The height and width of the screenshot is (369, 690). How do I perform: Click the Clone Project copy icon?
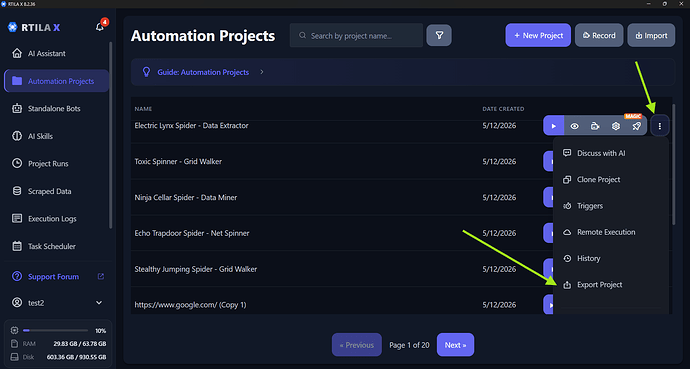(x=567, y=179)
